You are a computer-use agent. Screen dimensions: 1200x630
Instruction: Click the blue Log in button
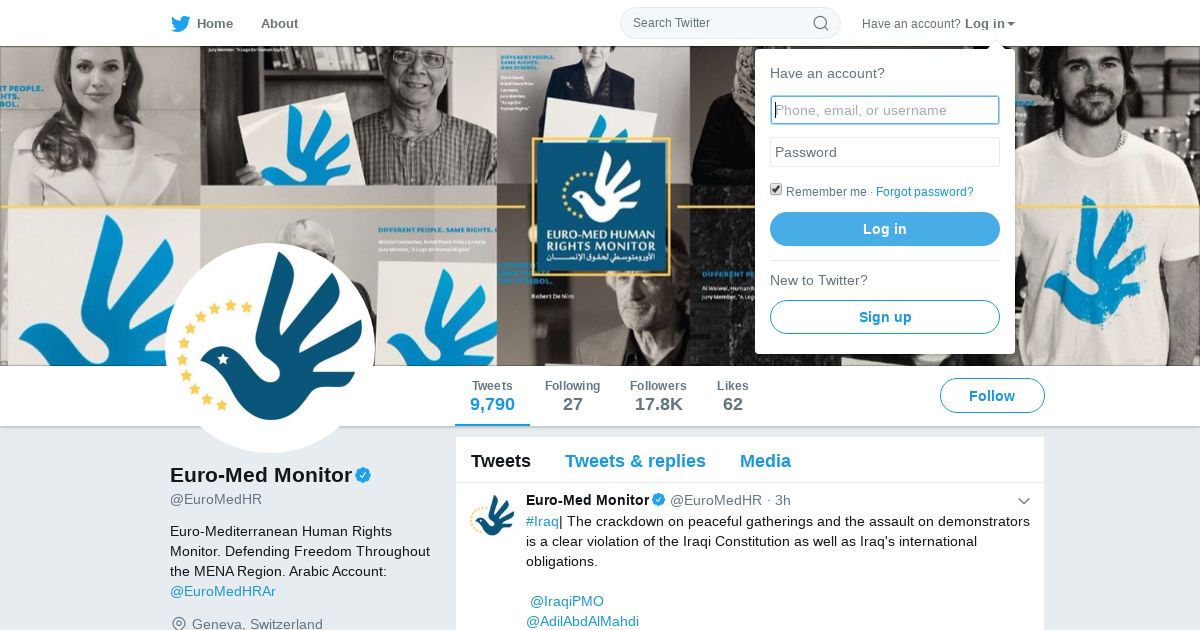pos(885,229)
